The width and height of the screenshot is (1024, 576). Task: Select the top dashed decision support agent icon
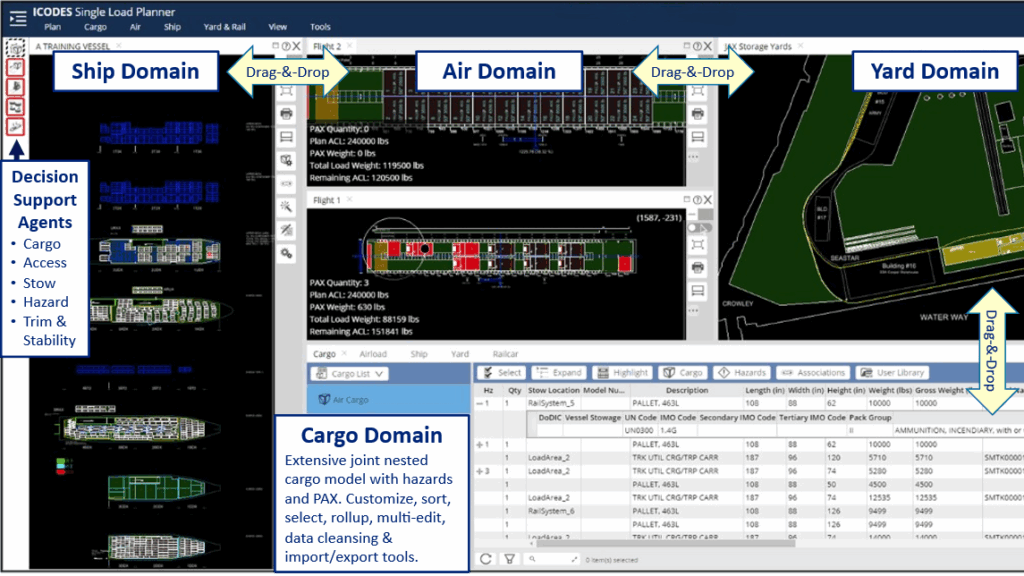point(15,48)
